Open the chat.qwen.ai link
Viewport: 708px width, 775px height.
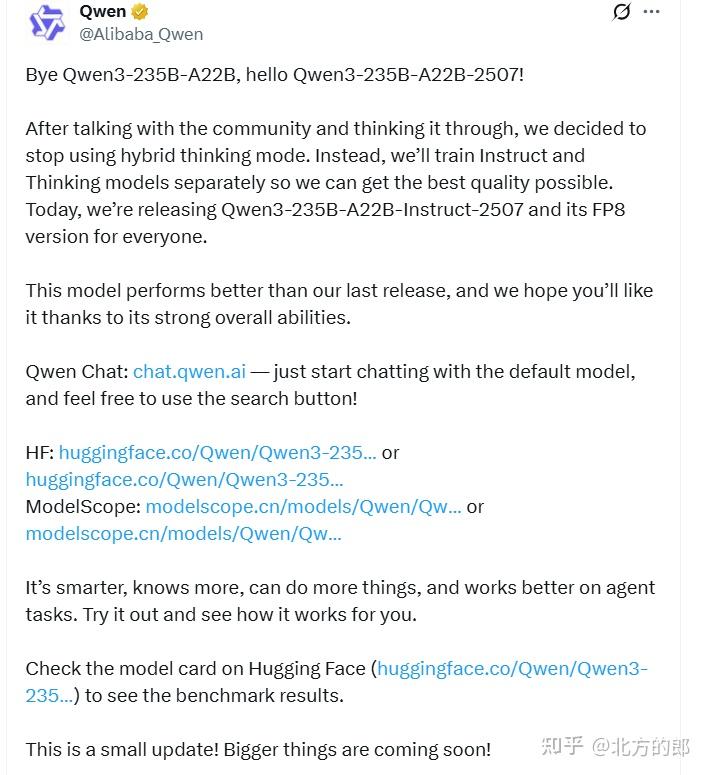pyautogui.click(x=189, y=371)
